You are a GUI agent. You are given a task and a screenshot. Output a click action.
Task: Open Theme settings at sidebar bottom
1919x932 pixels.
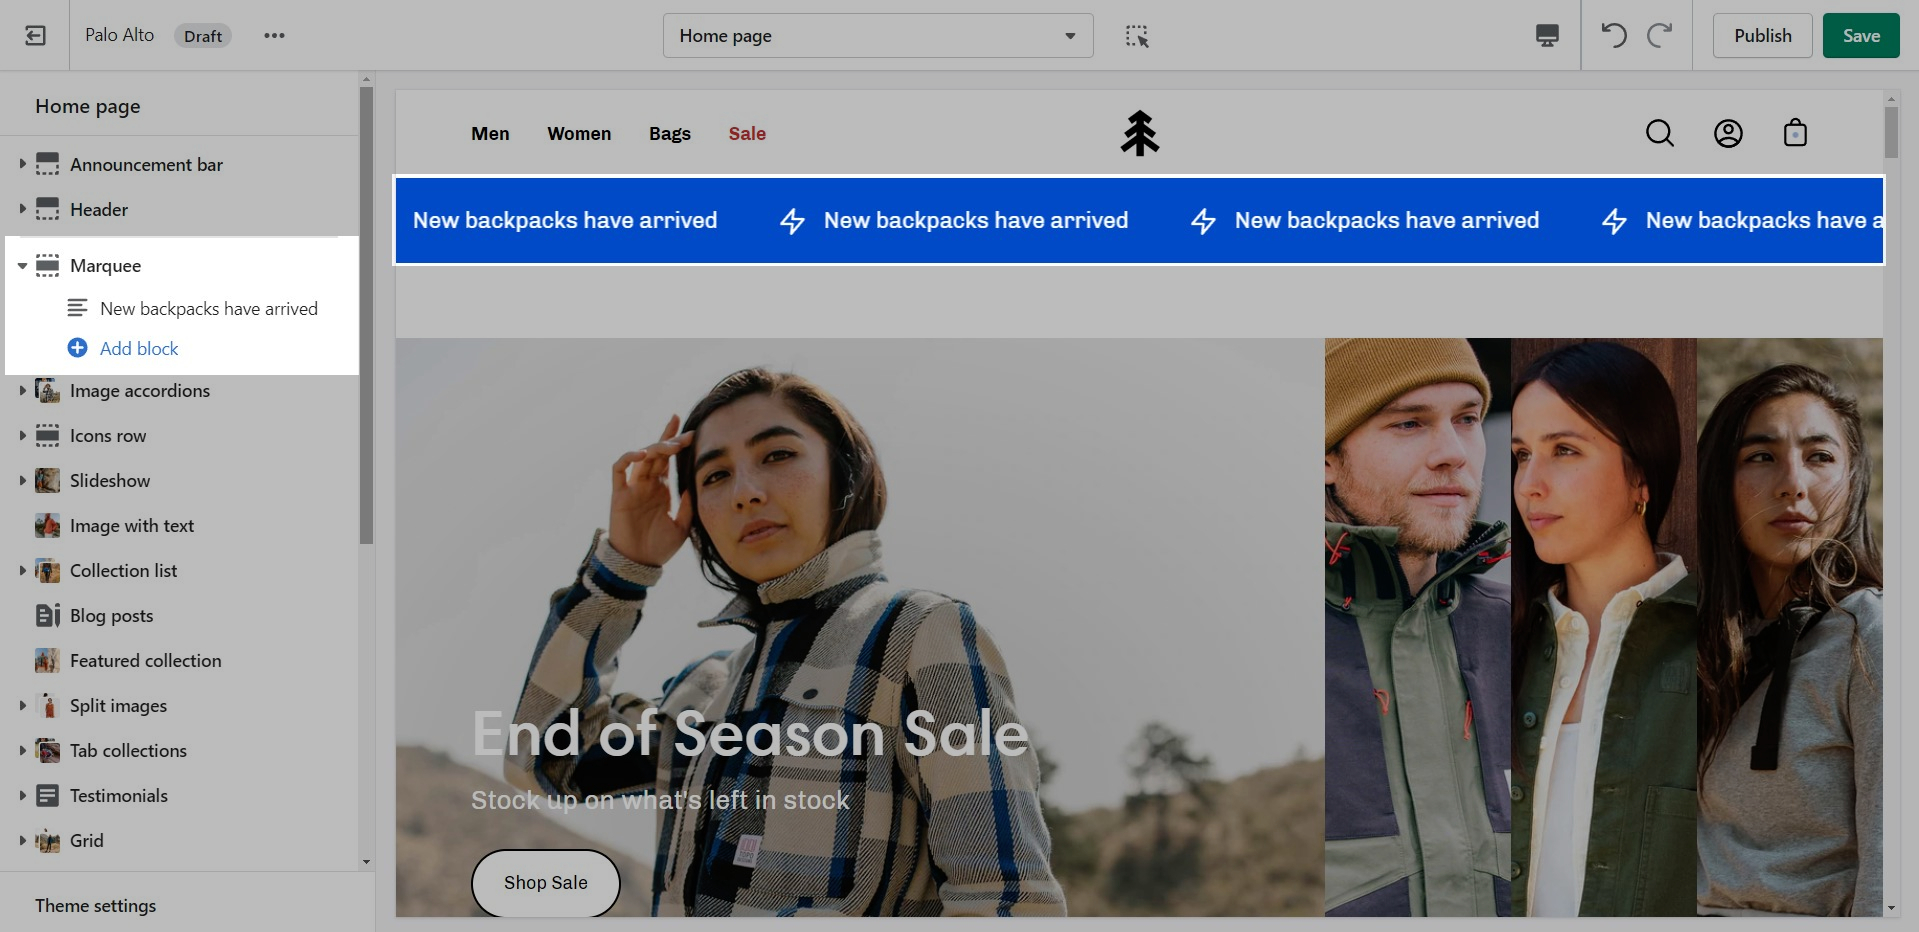click(96, 906)
